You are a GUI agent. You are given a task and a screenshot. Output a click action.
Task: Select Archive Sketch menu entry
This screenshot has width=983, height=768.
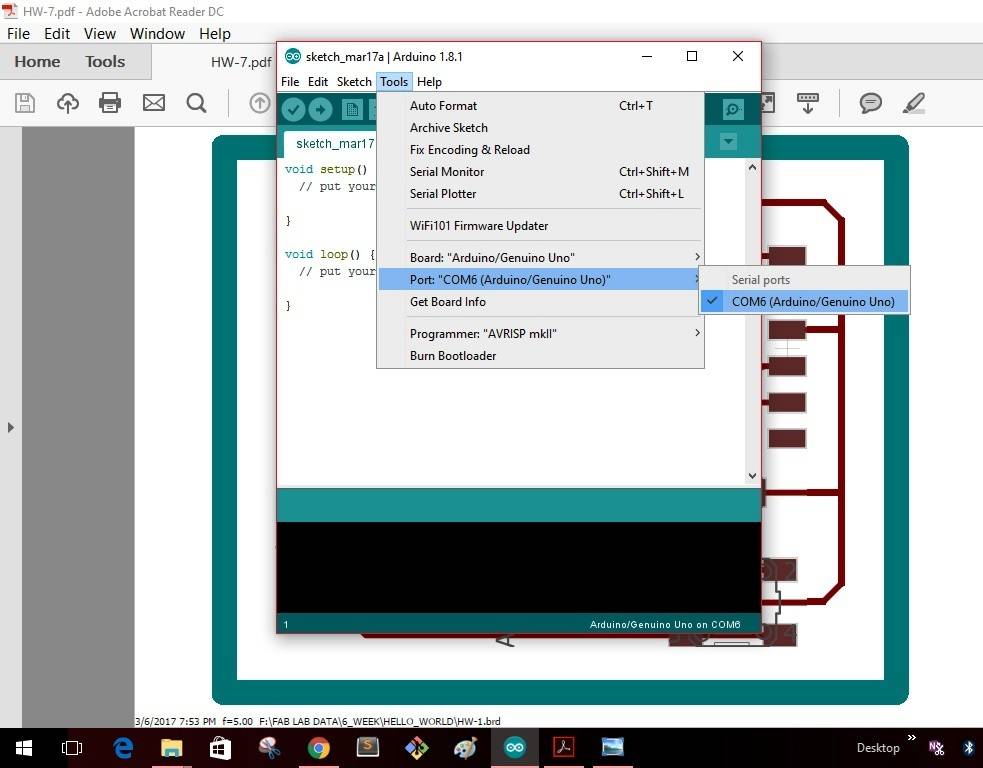tap(540, 128)
